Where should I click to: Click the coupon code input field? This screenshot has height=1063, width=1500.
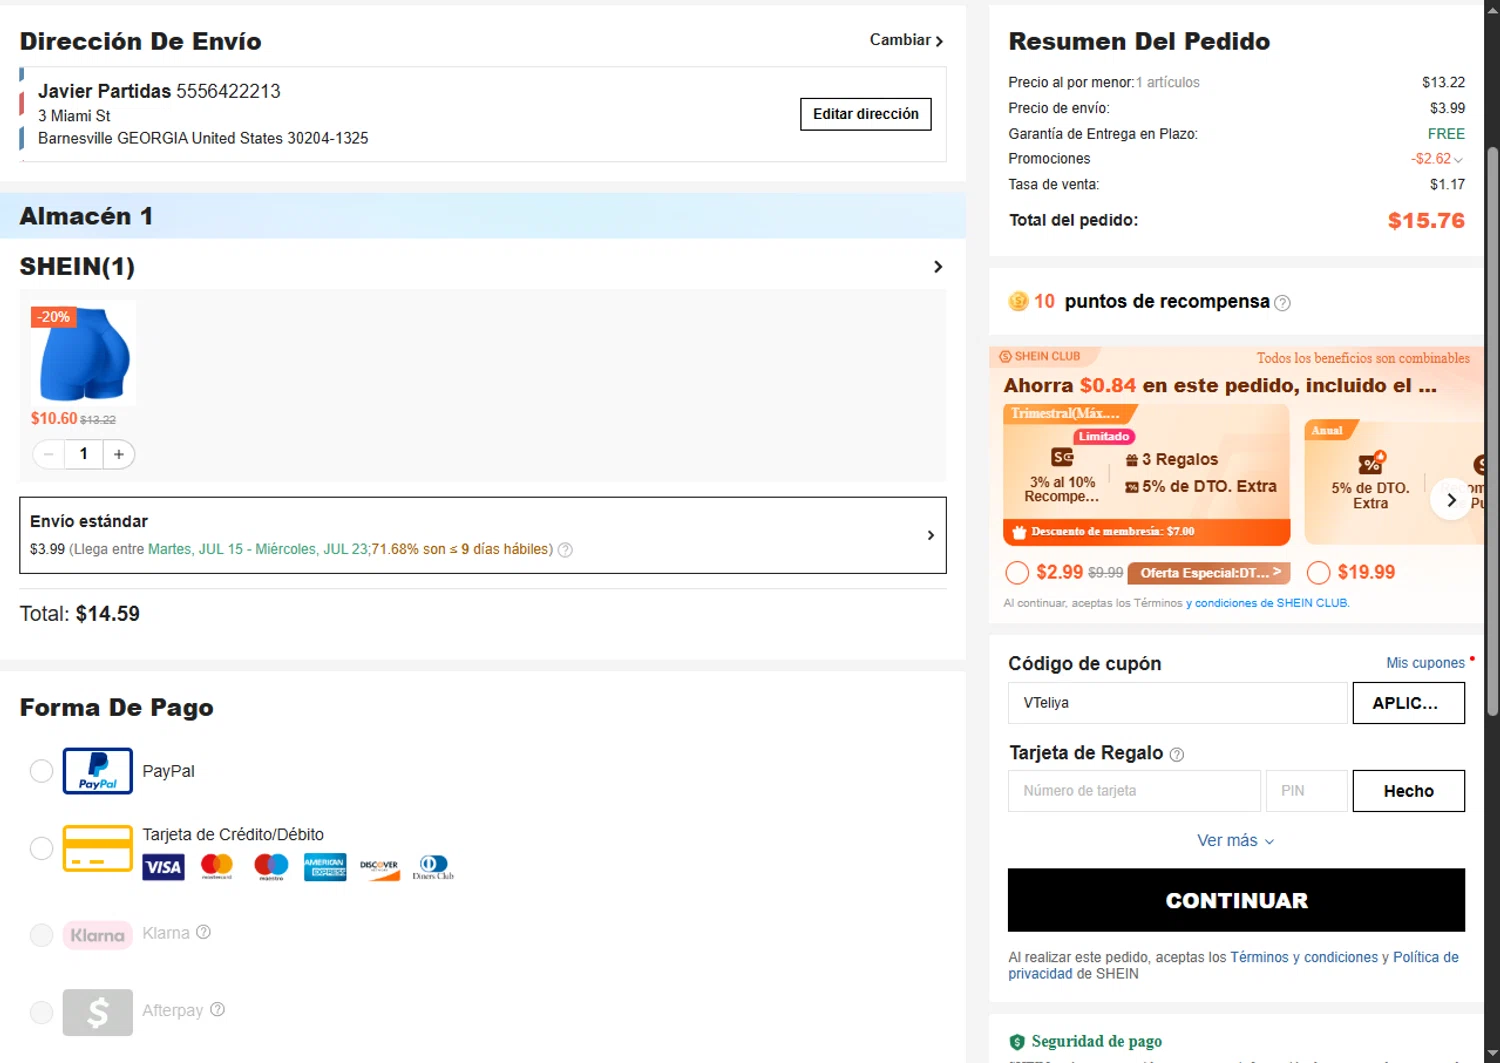[x=1177, y=703]
